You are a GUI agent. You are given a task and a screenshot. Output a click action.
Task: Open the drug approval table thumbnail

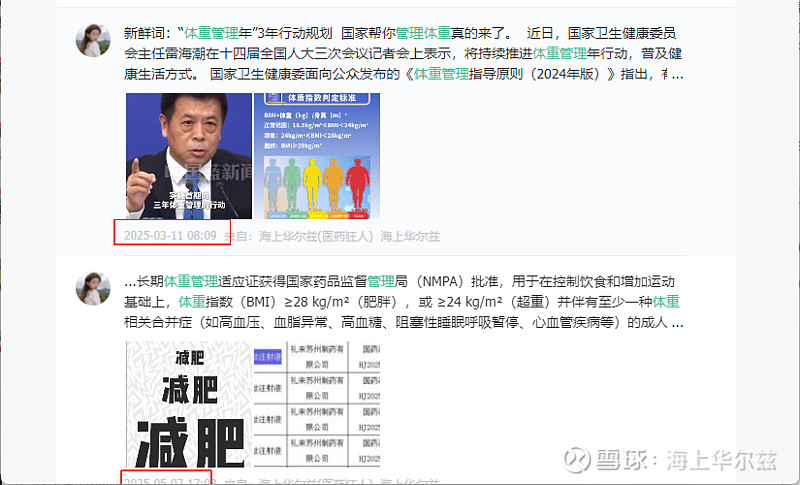[317, 404]
